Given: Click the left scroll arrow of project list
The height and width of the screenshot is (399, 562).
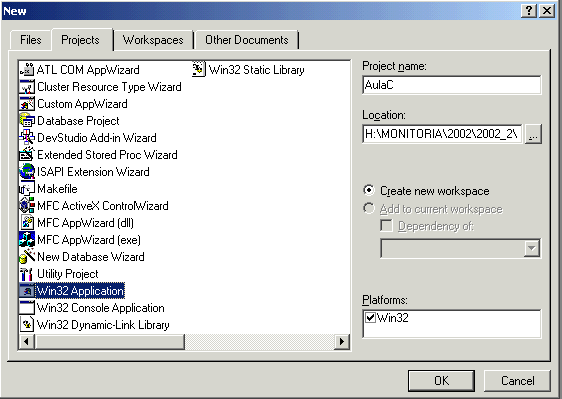Looking at the screenshot, I should coord(26,341).
